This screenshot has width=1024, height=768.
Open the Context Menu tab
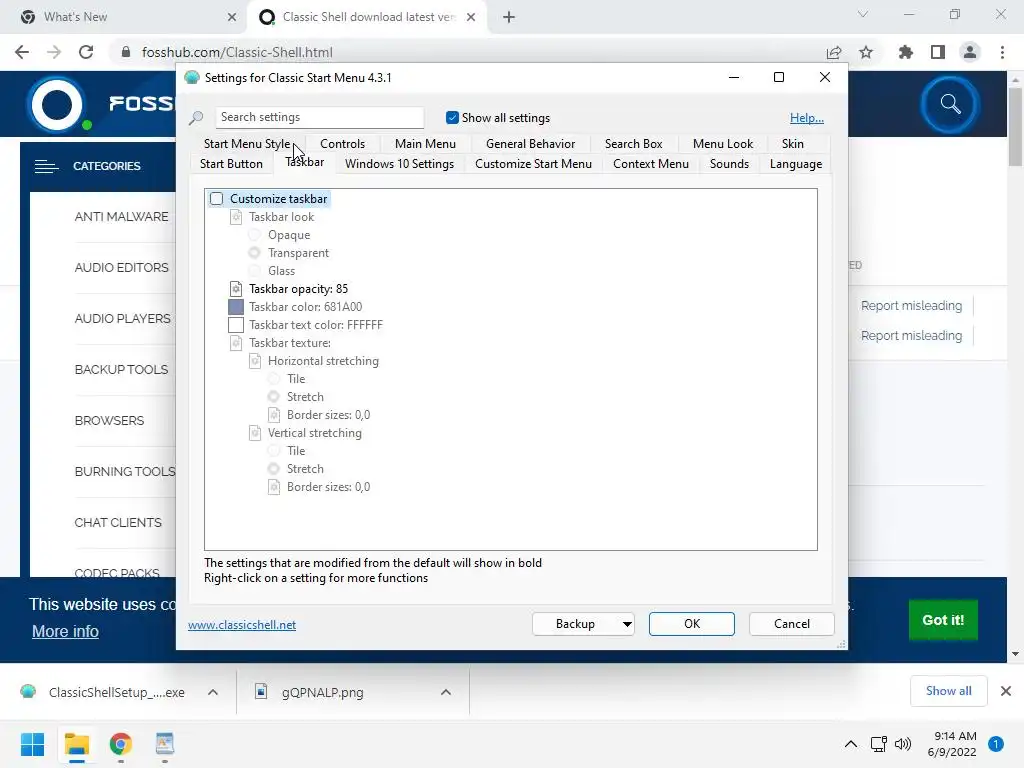(x=650, y=164)
